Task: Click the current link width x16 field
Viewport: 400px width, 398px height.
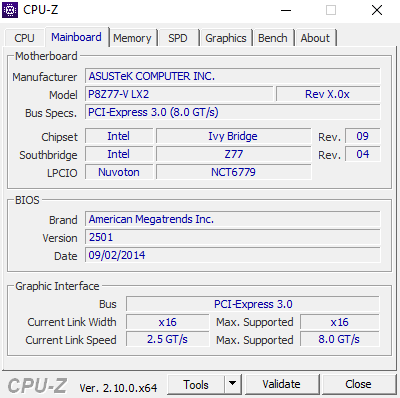Action: point(168,322)
